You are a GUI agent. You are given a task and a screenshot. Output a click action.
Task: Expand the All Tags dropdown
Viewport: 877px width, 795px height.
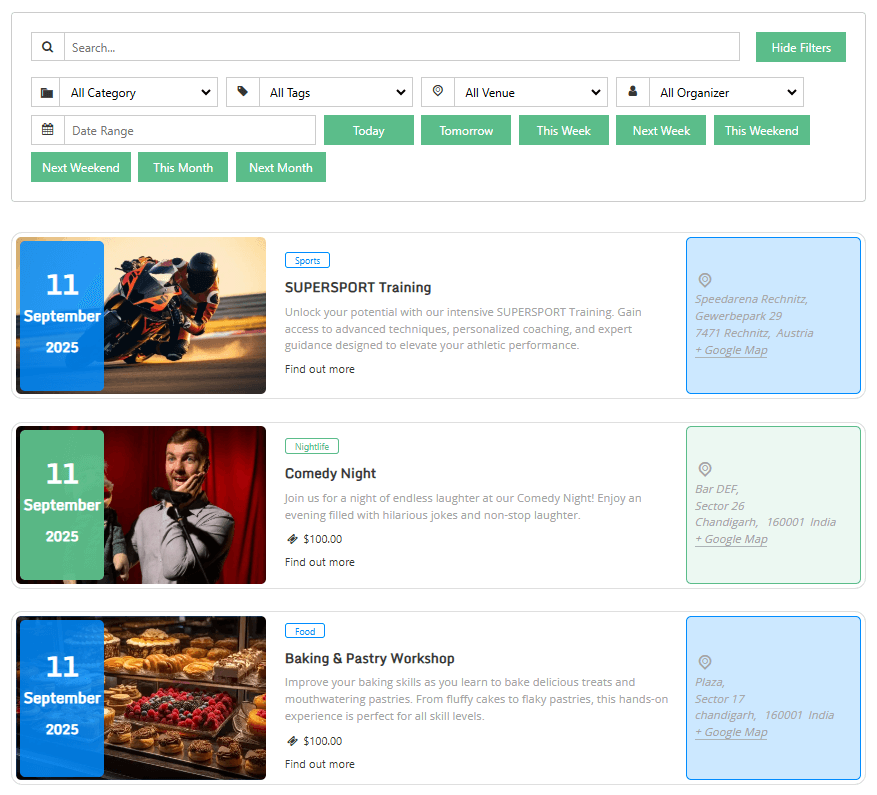coord(335,93)
